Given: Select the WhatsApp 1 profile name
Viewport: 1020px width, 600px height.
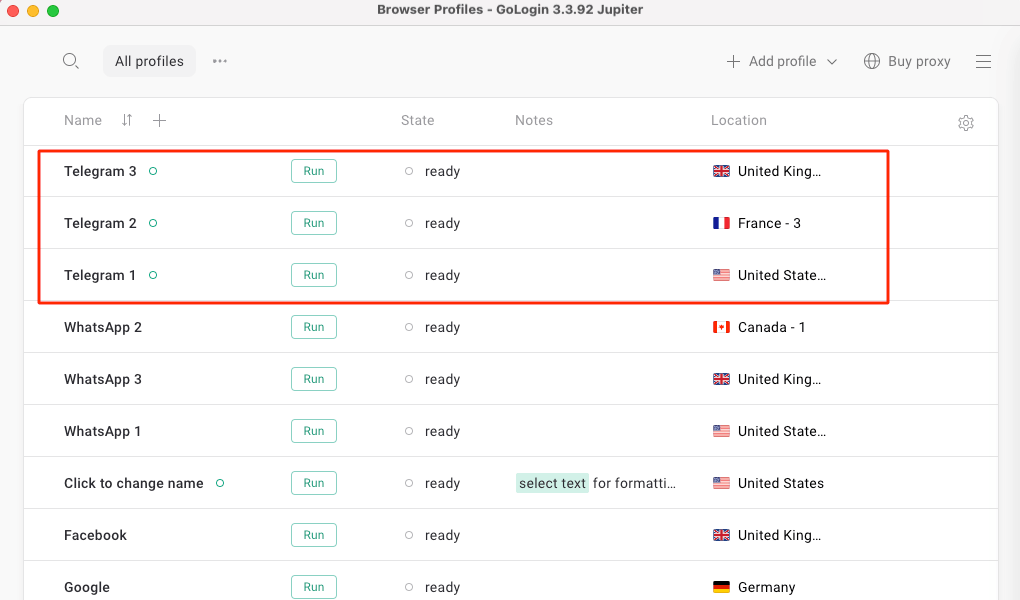Looking at the screenshot, I should [102, 431].
